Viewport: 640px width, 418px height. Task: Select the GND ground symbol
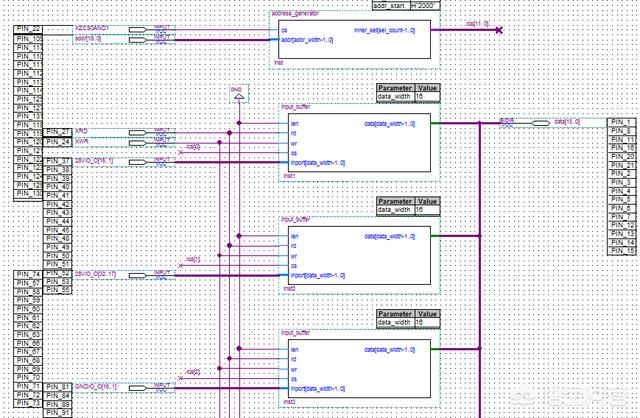pos(237,94)
